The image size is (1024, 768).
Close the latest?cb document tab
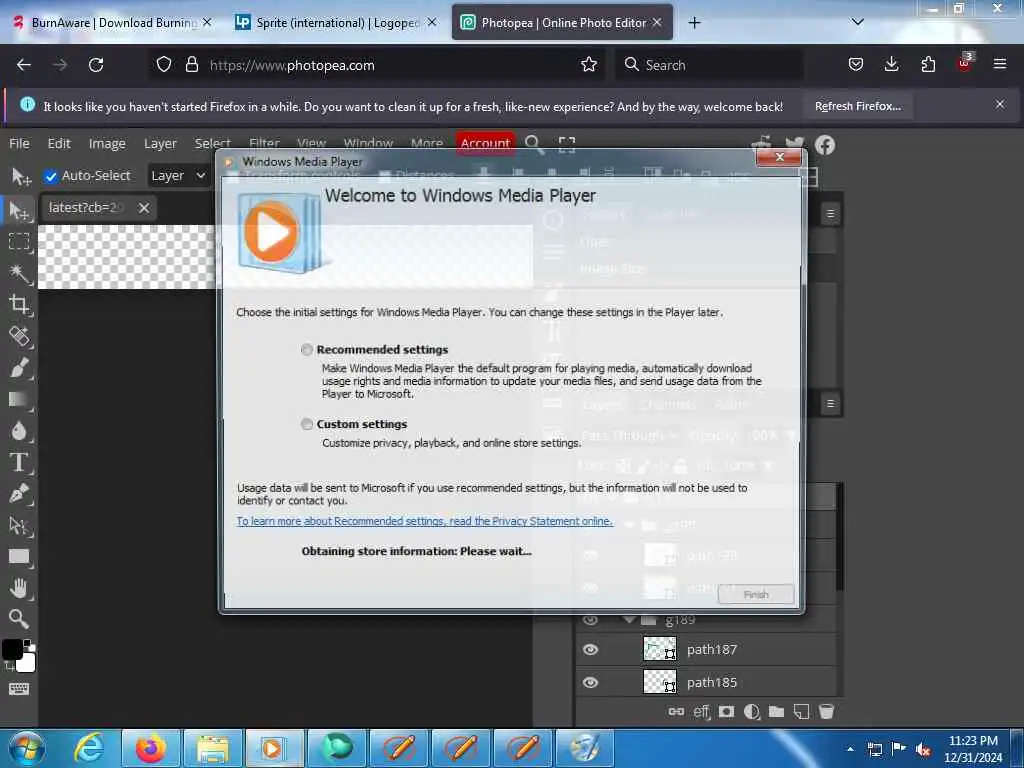point(144,208)
